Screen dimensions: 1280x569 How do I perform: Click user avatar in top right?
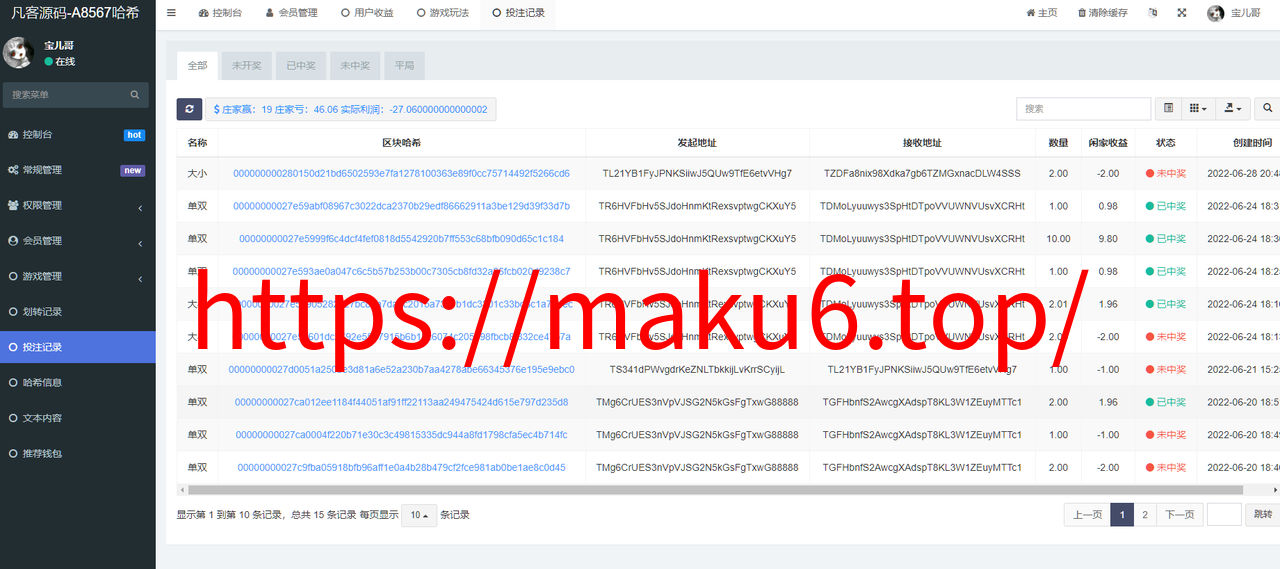(x=1216, y=13)
